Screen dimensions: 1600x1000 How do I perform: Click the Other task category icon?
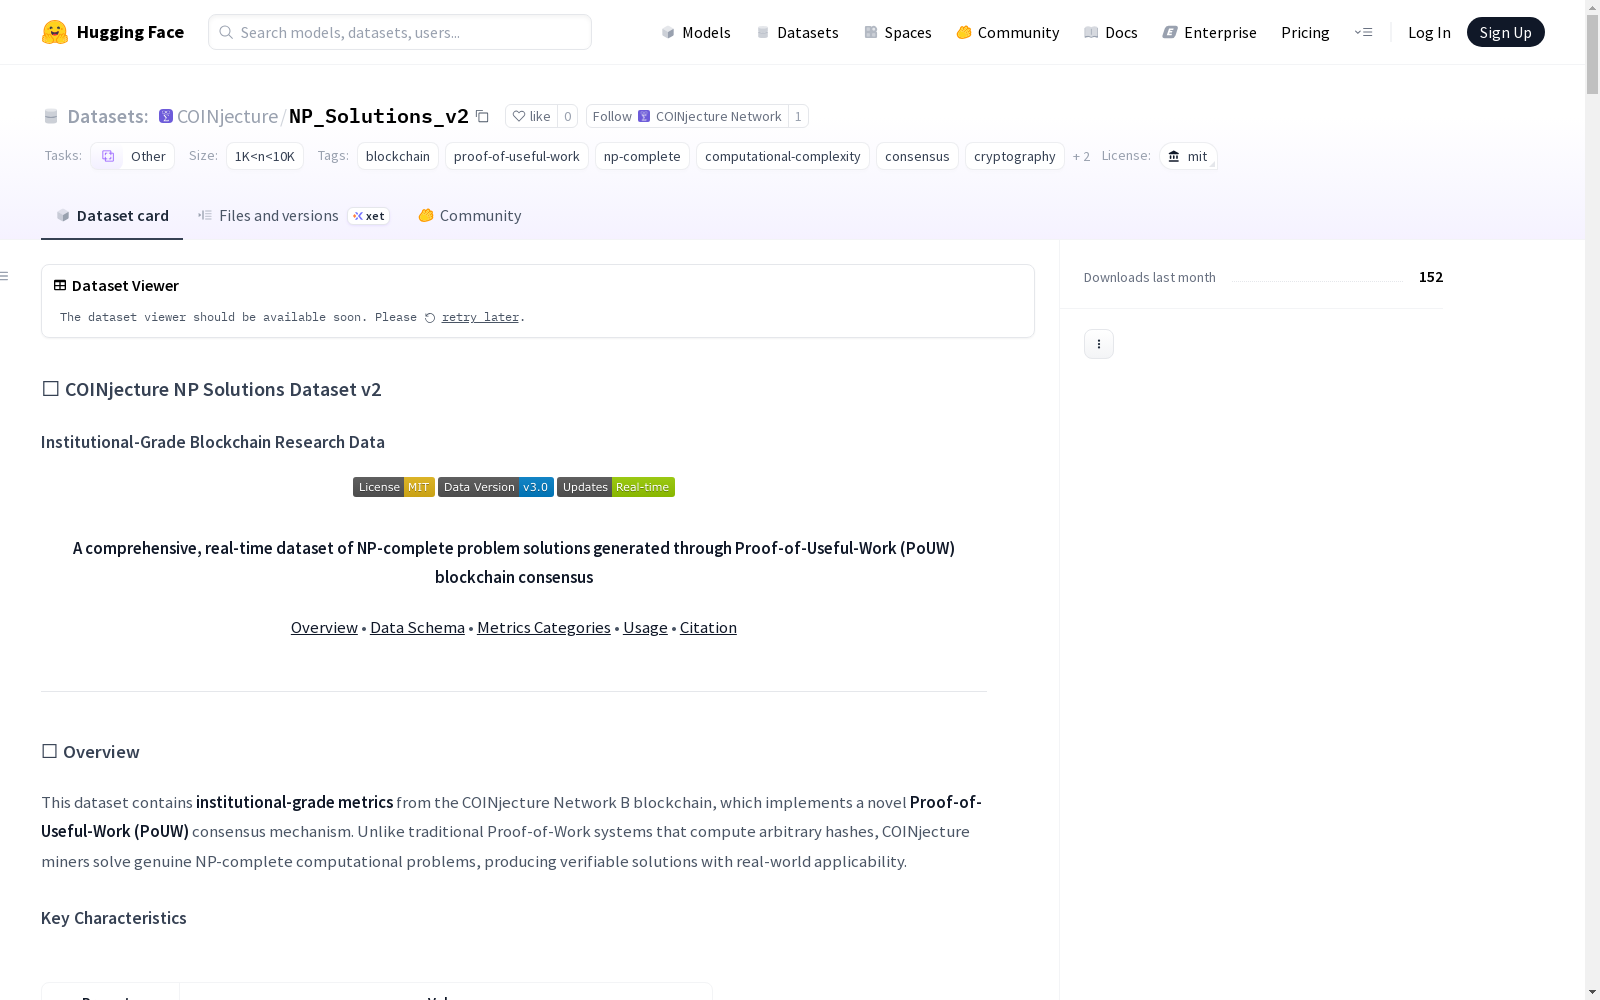point(108,156)
